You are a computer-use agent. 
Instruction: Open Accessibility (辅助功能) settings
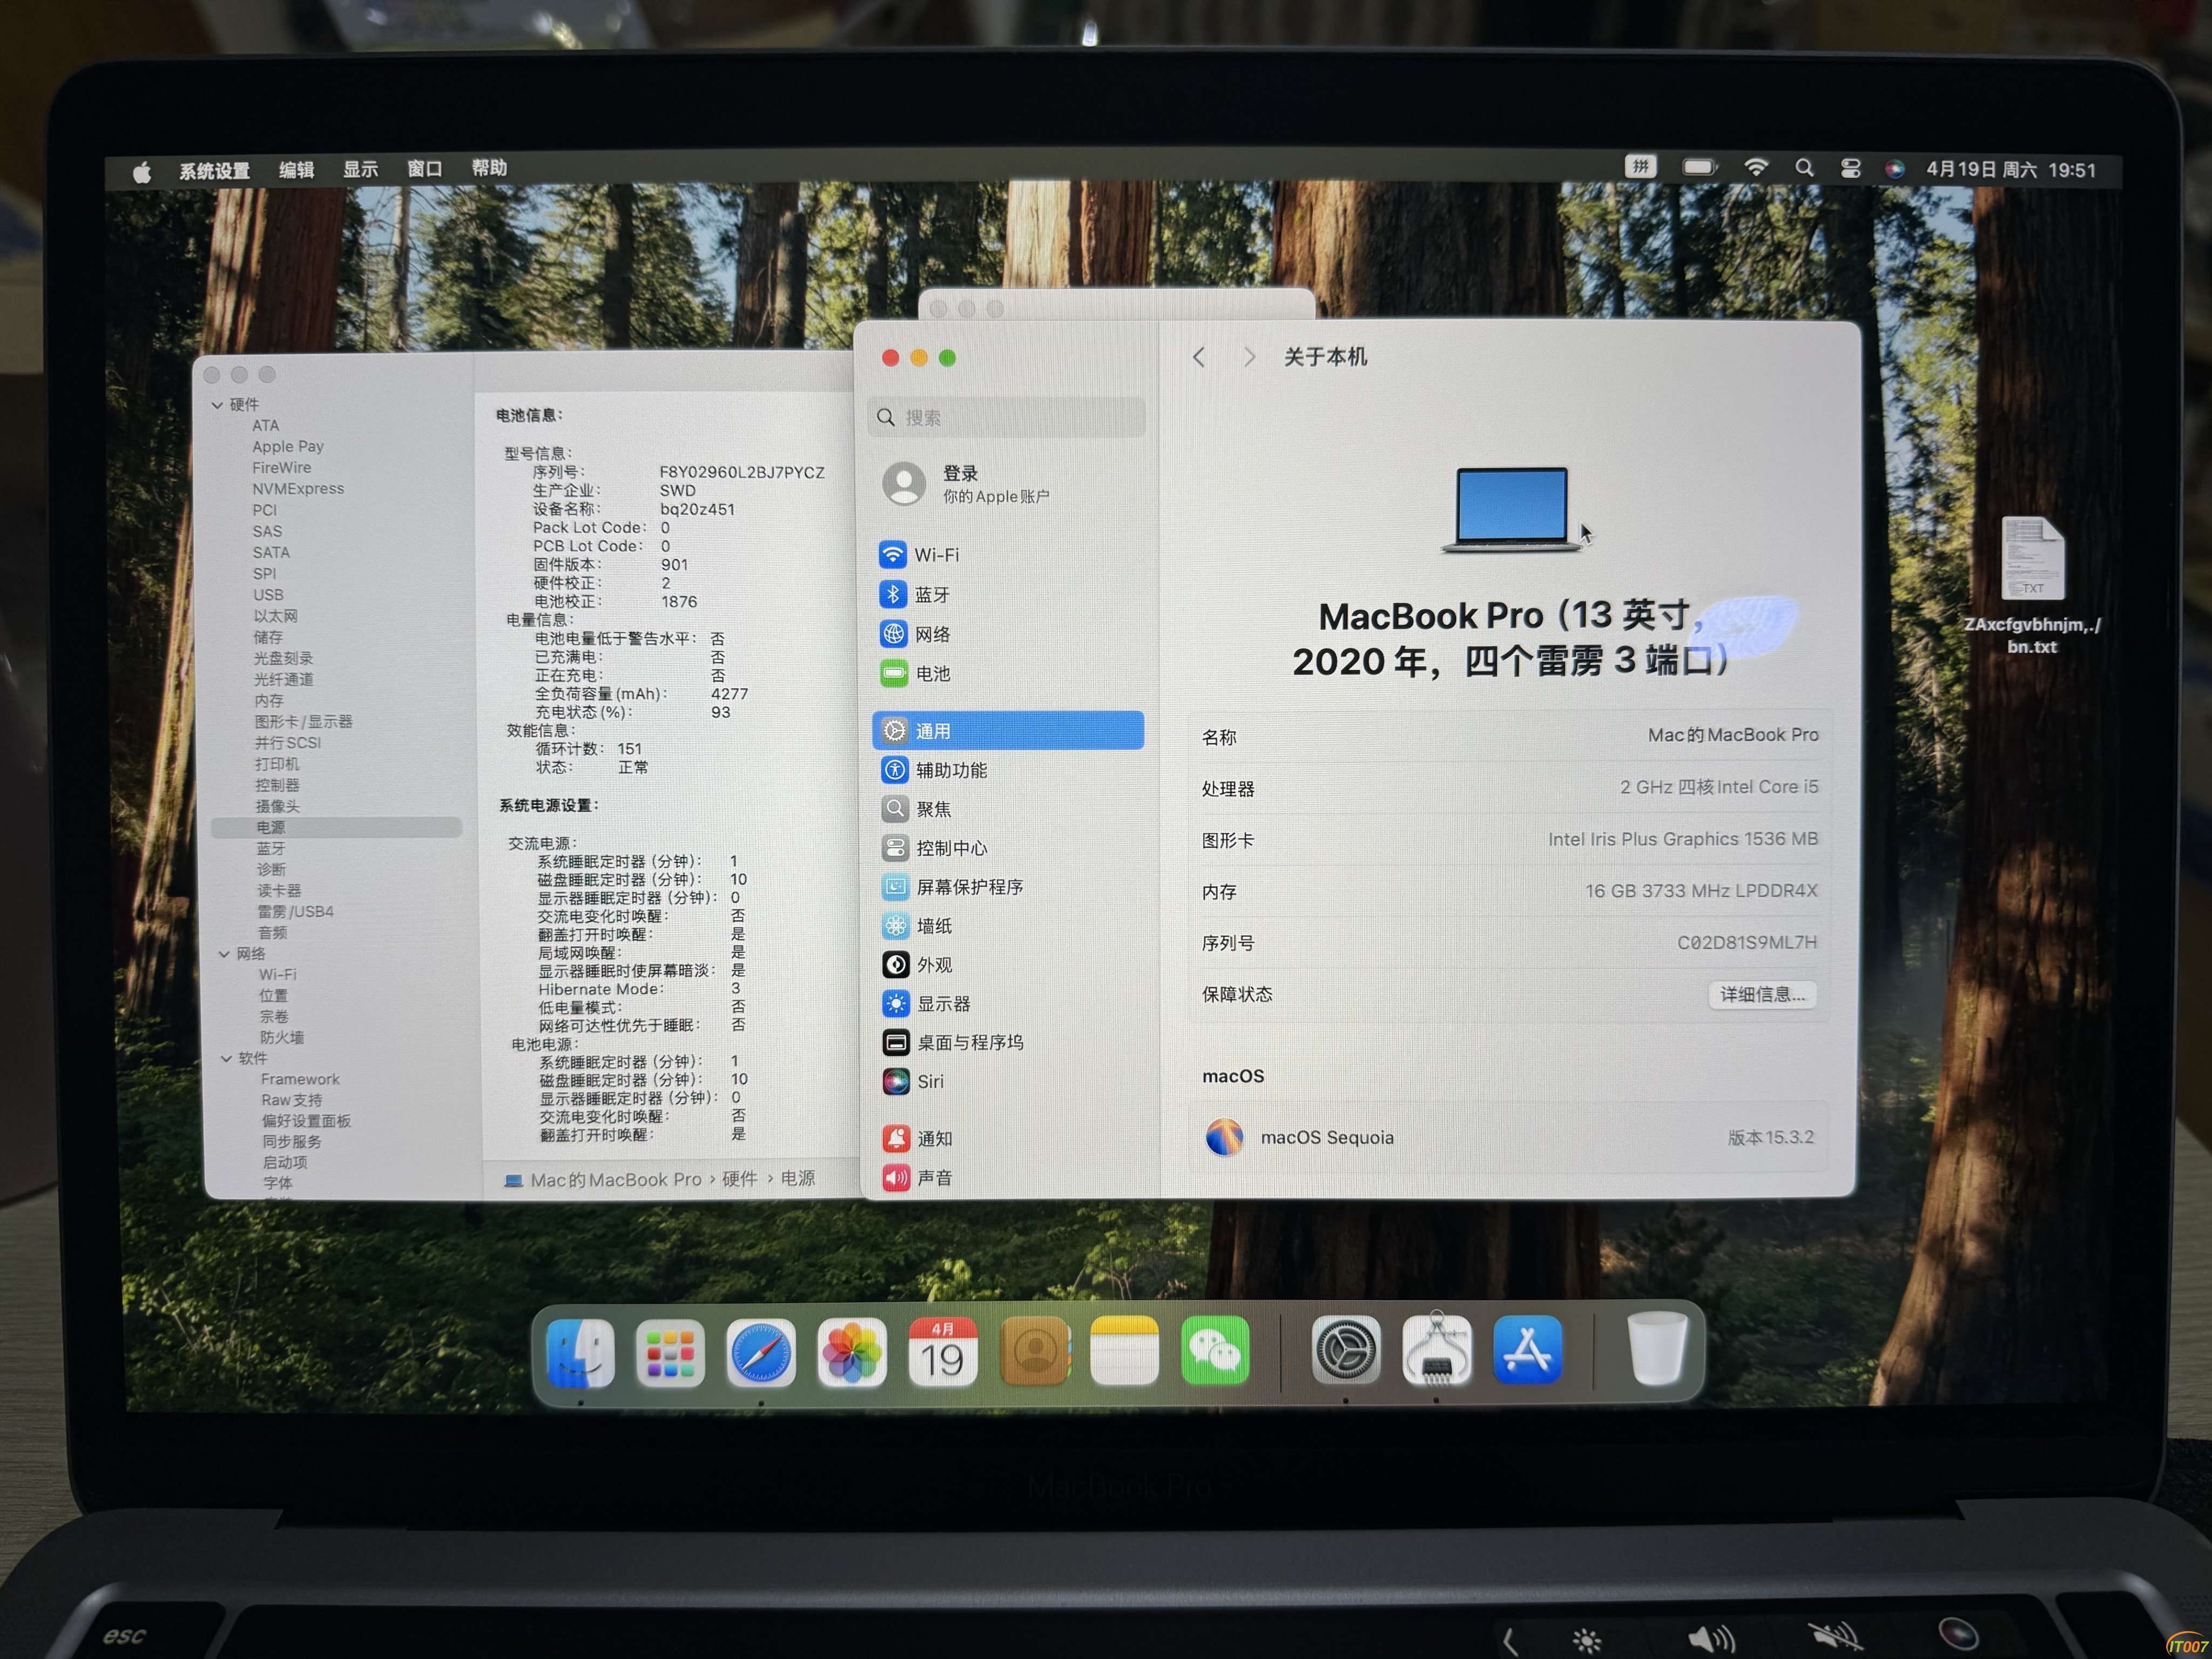[x=1008, y=770]
